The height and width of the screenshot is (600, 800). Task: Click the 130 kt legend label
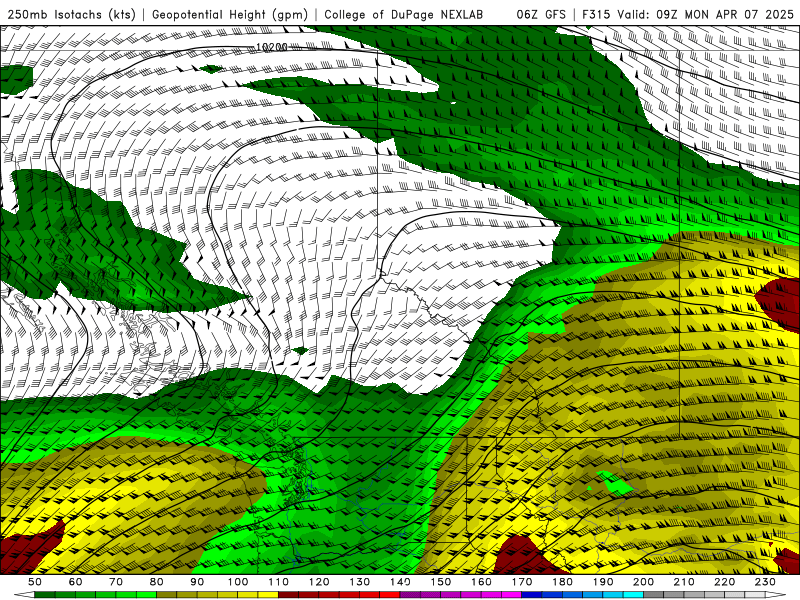[359, 582]
